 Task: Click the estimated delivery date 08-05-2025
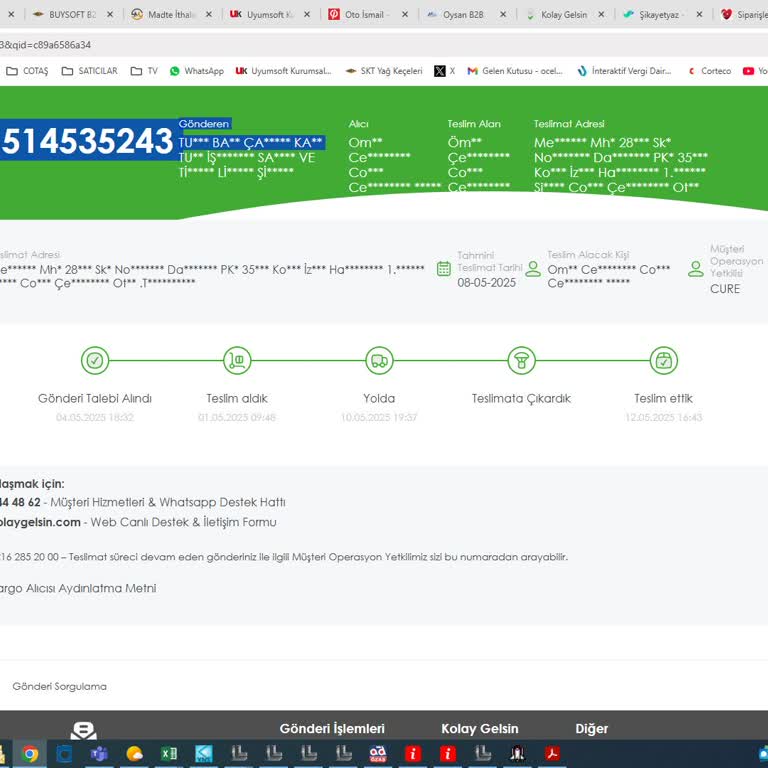[486, 283]
